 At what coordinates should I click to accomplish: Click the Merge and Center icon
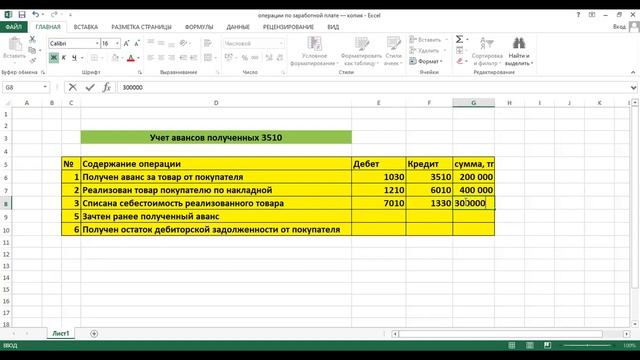point(208,58)
